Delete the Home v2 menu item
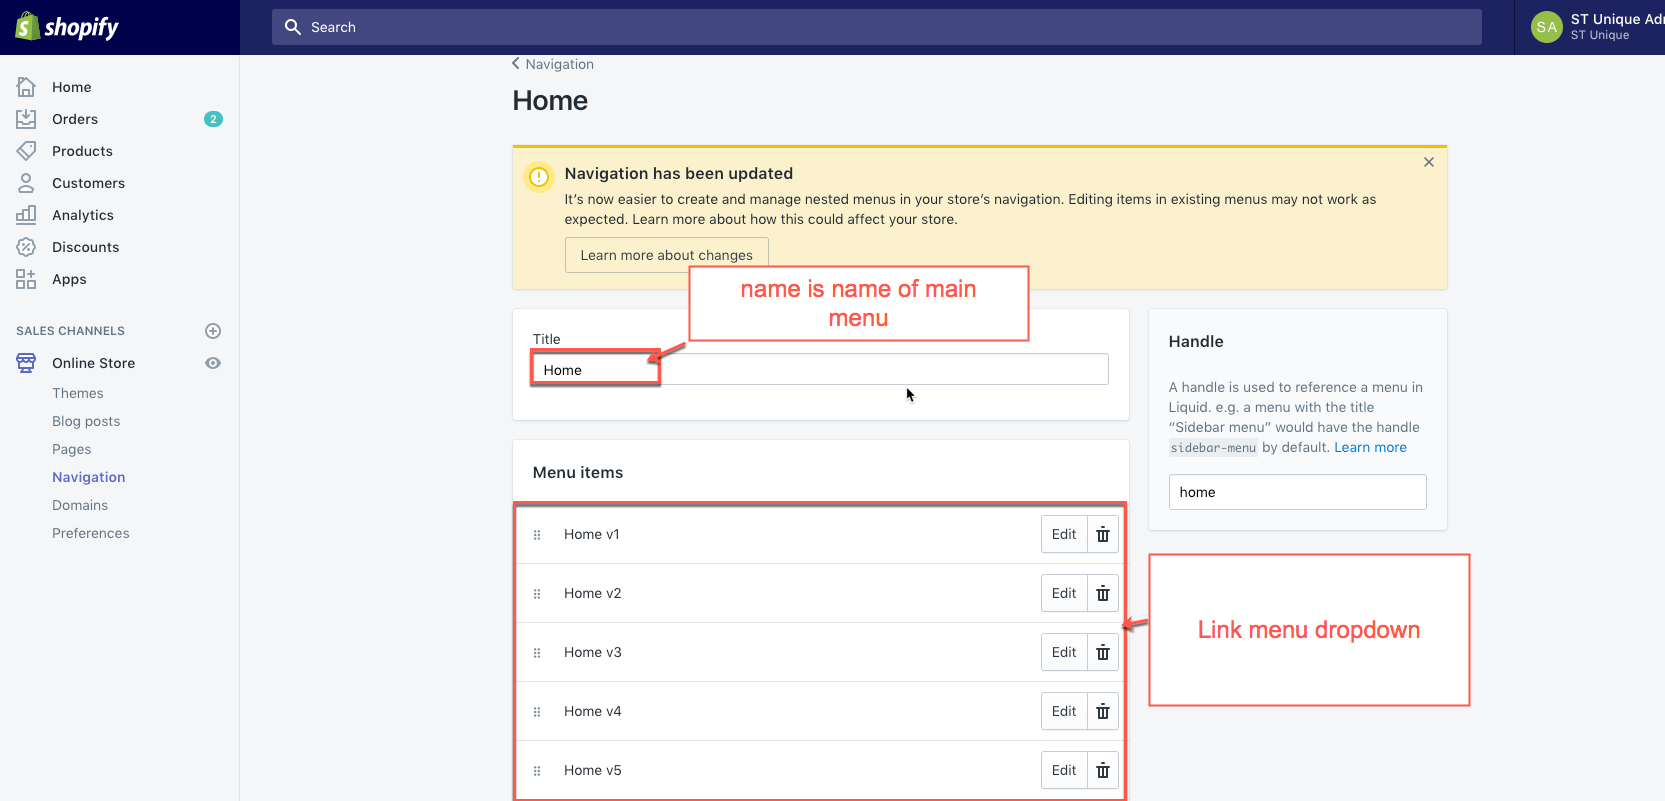Screen dimensions: 1665x801 click(x=1103, y=594)
